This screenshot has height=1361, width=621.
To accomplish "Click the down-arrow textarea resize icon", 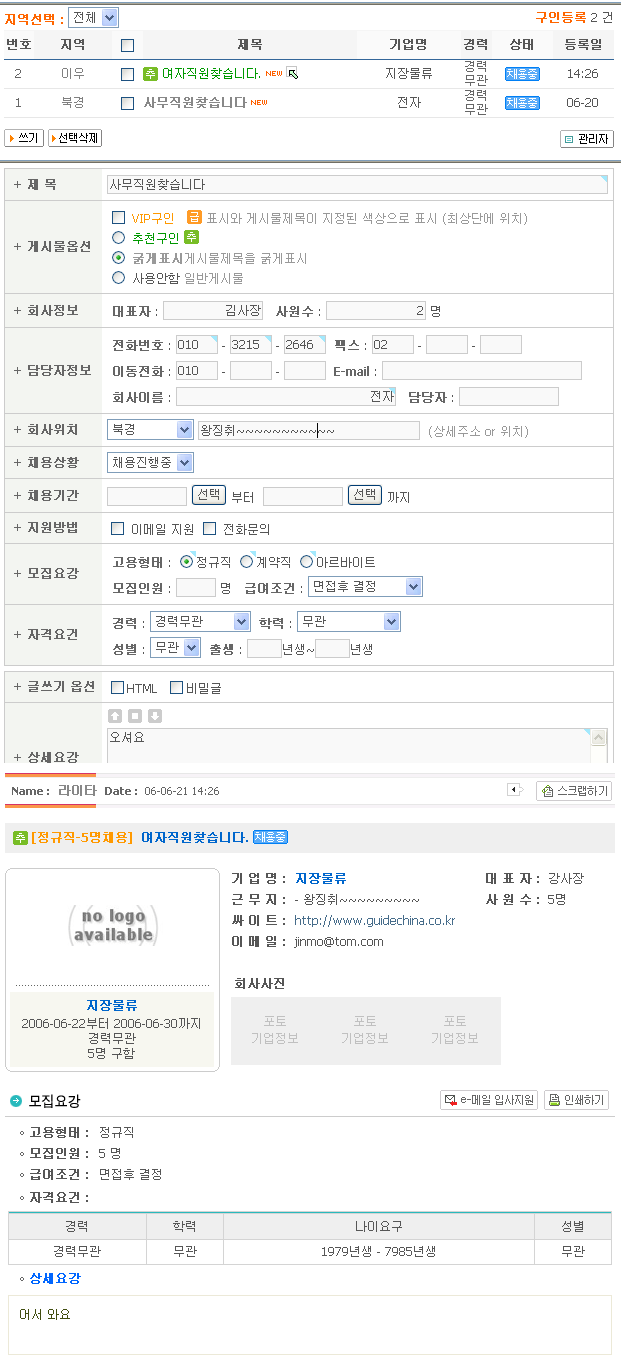I will click(x=155, y=716).
